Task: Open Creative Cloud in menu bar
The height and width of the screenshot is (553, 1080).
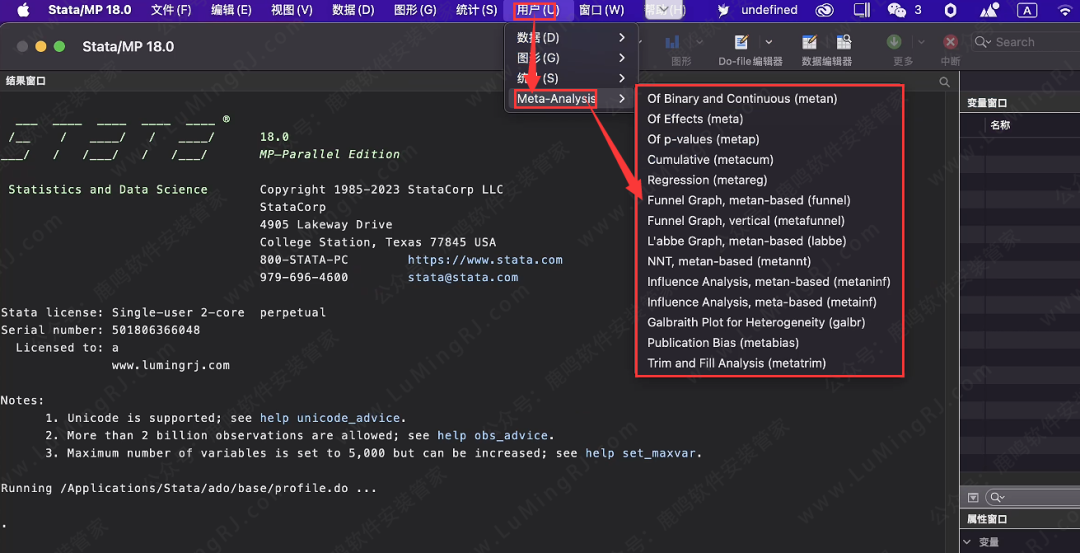Action: pyautogui.click(x=824, y=10)
